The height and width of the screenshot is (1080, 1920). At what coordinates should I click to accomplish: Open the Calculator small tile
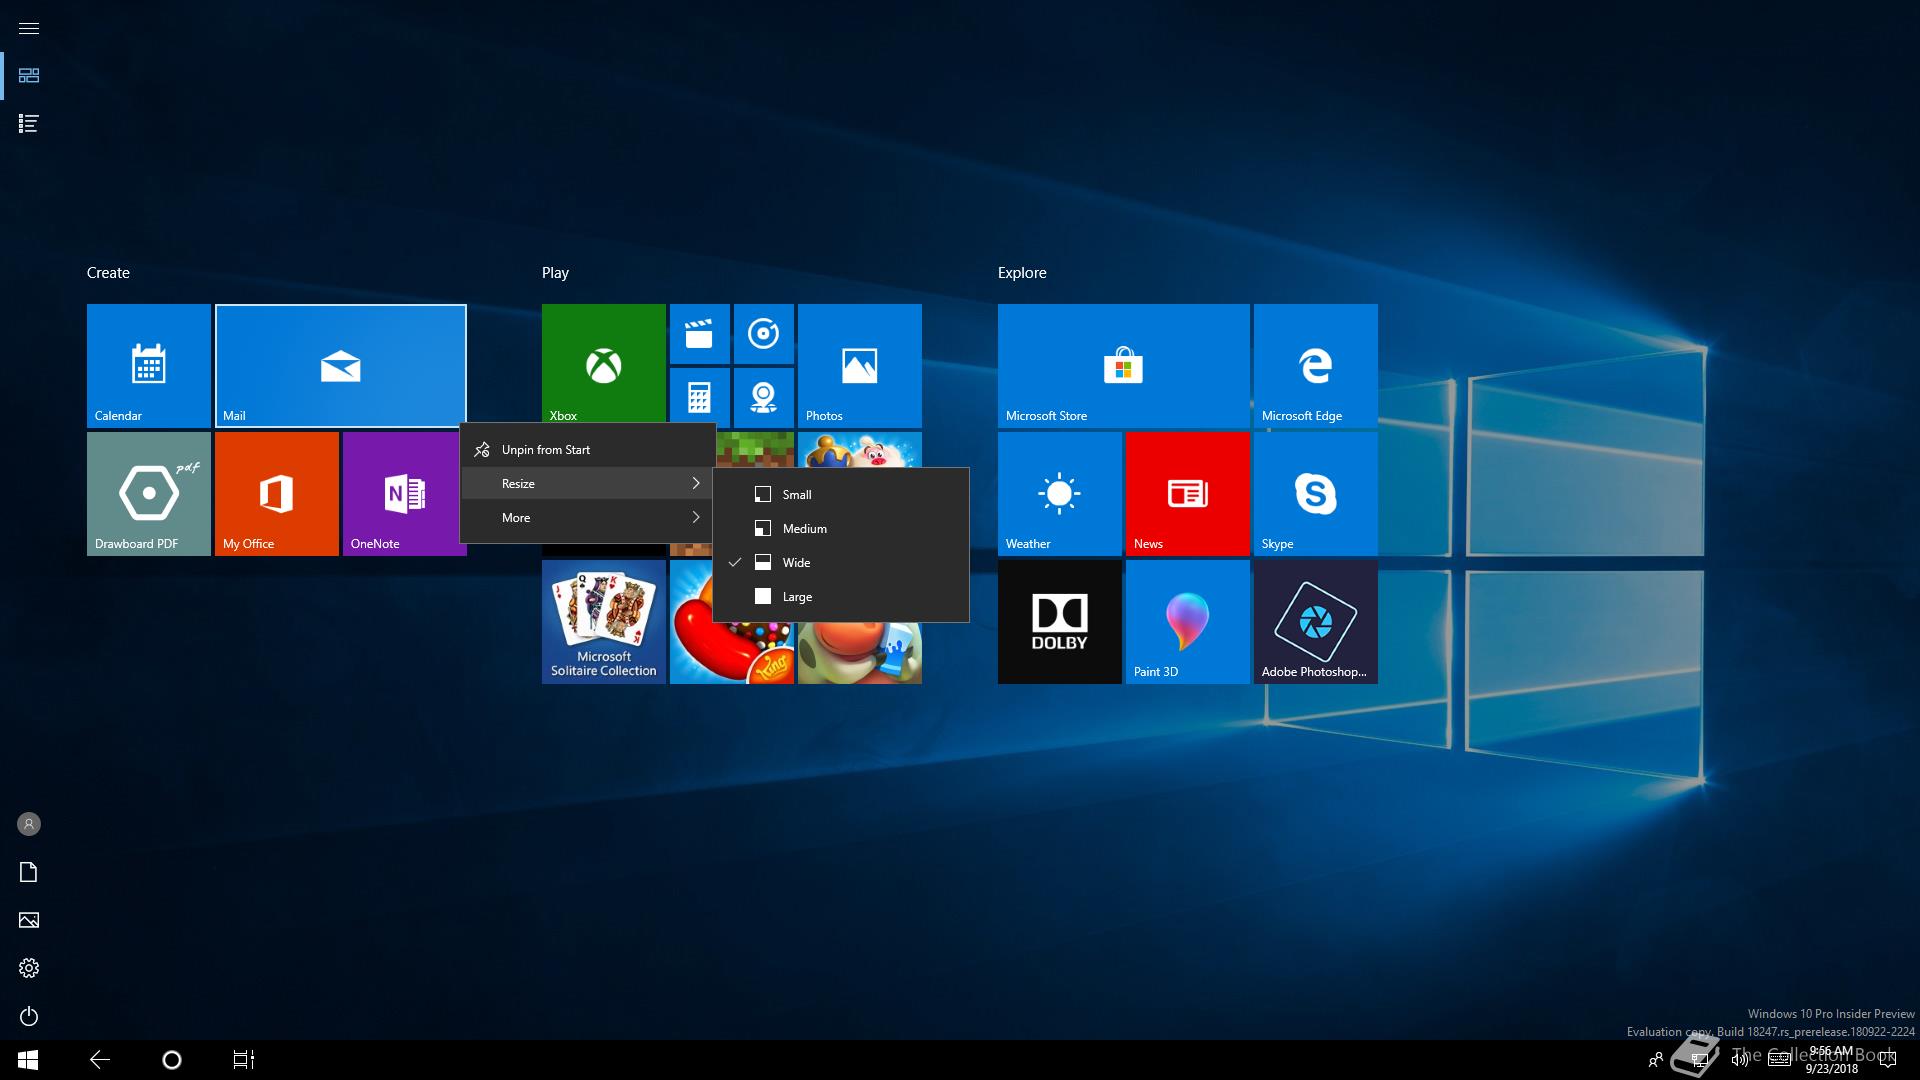699,398
